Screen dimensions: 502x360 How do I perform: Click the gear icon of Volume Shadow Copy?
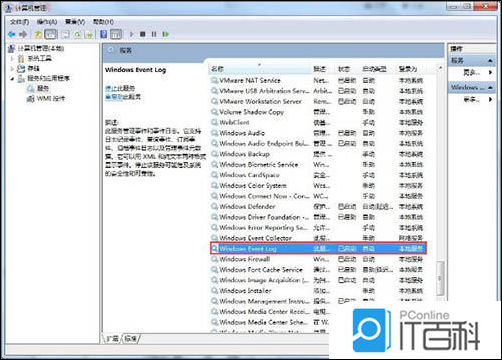(x=214, y=112)
